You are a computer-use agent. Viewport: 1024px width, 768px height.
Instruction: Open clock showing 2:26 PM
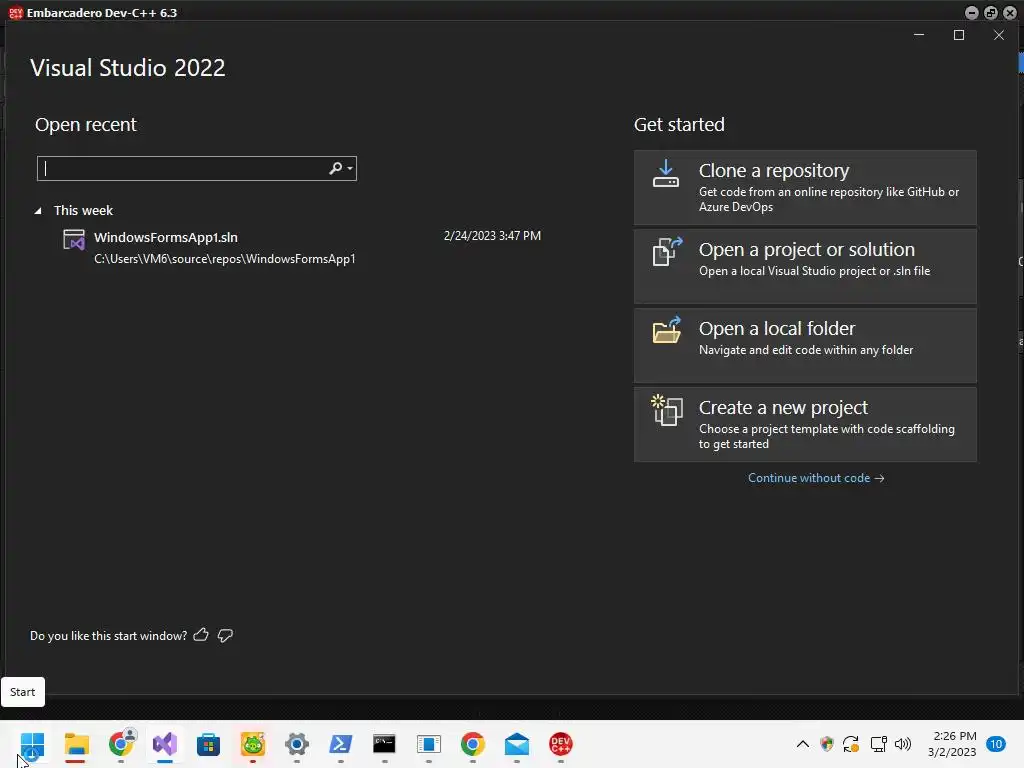click(x=953, y=744)
